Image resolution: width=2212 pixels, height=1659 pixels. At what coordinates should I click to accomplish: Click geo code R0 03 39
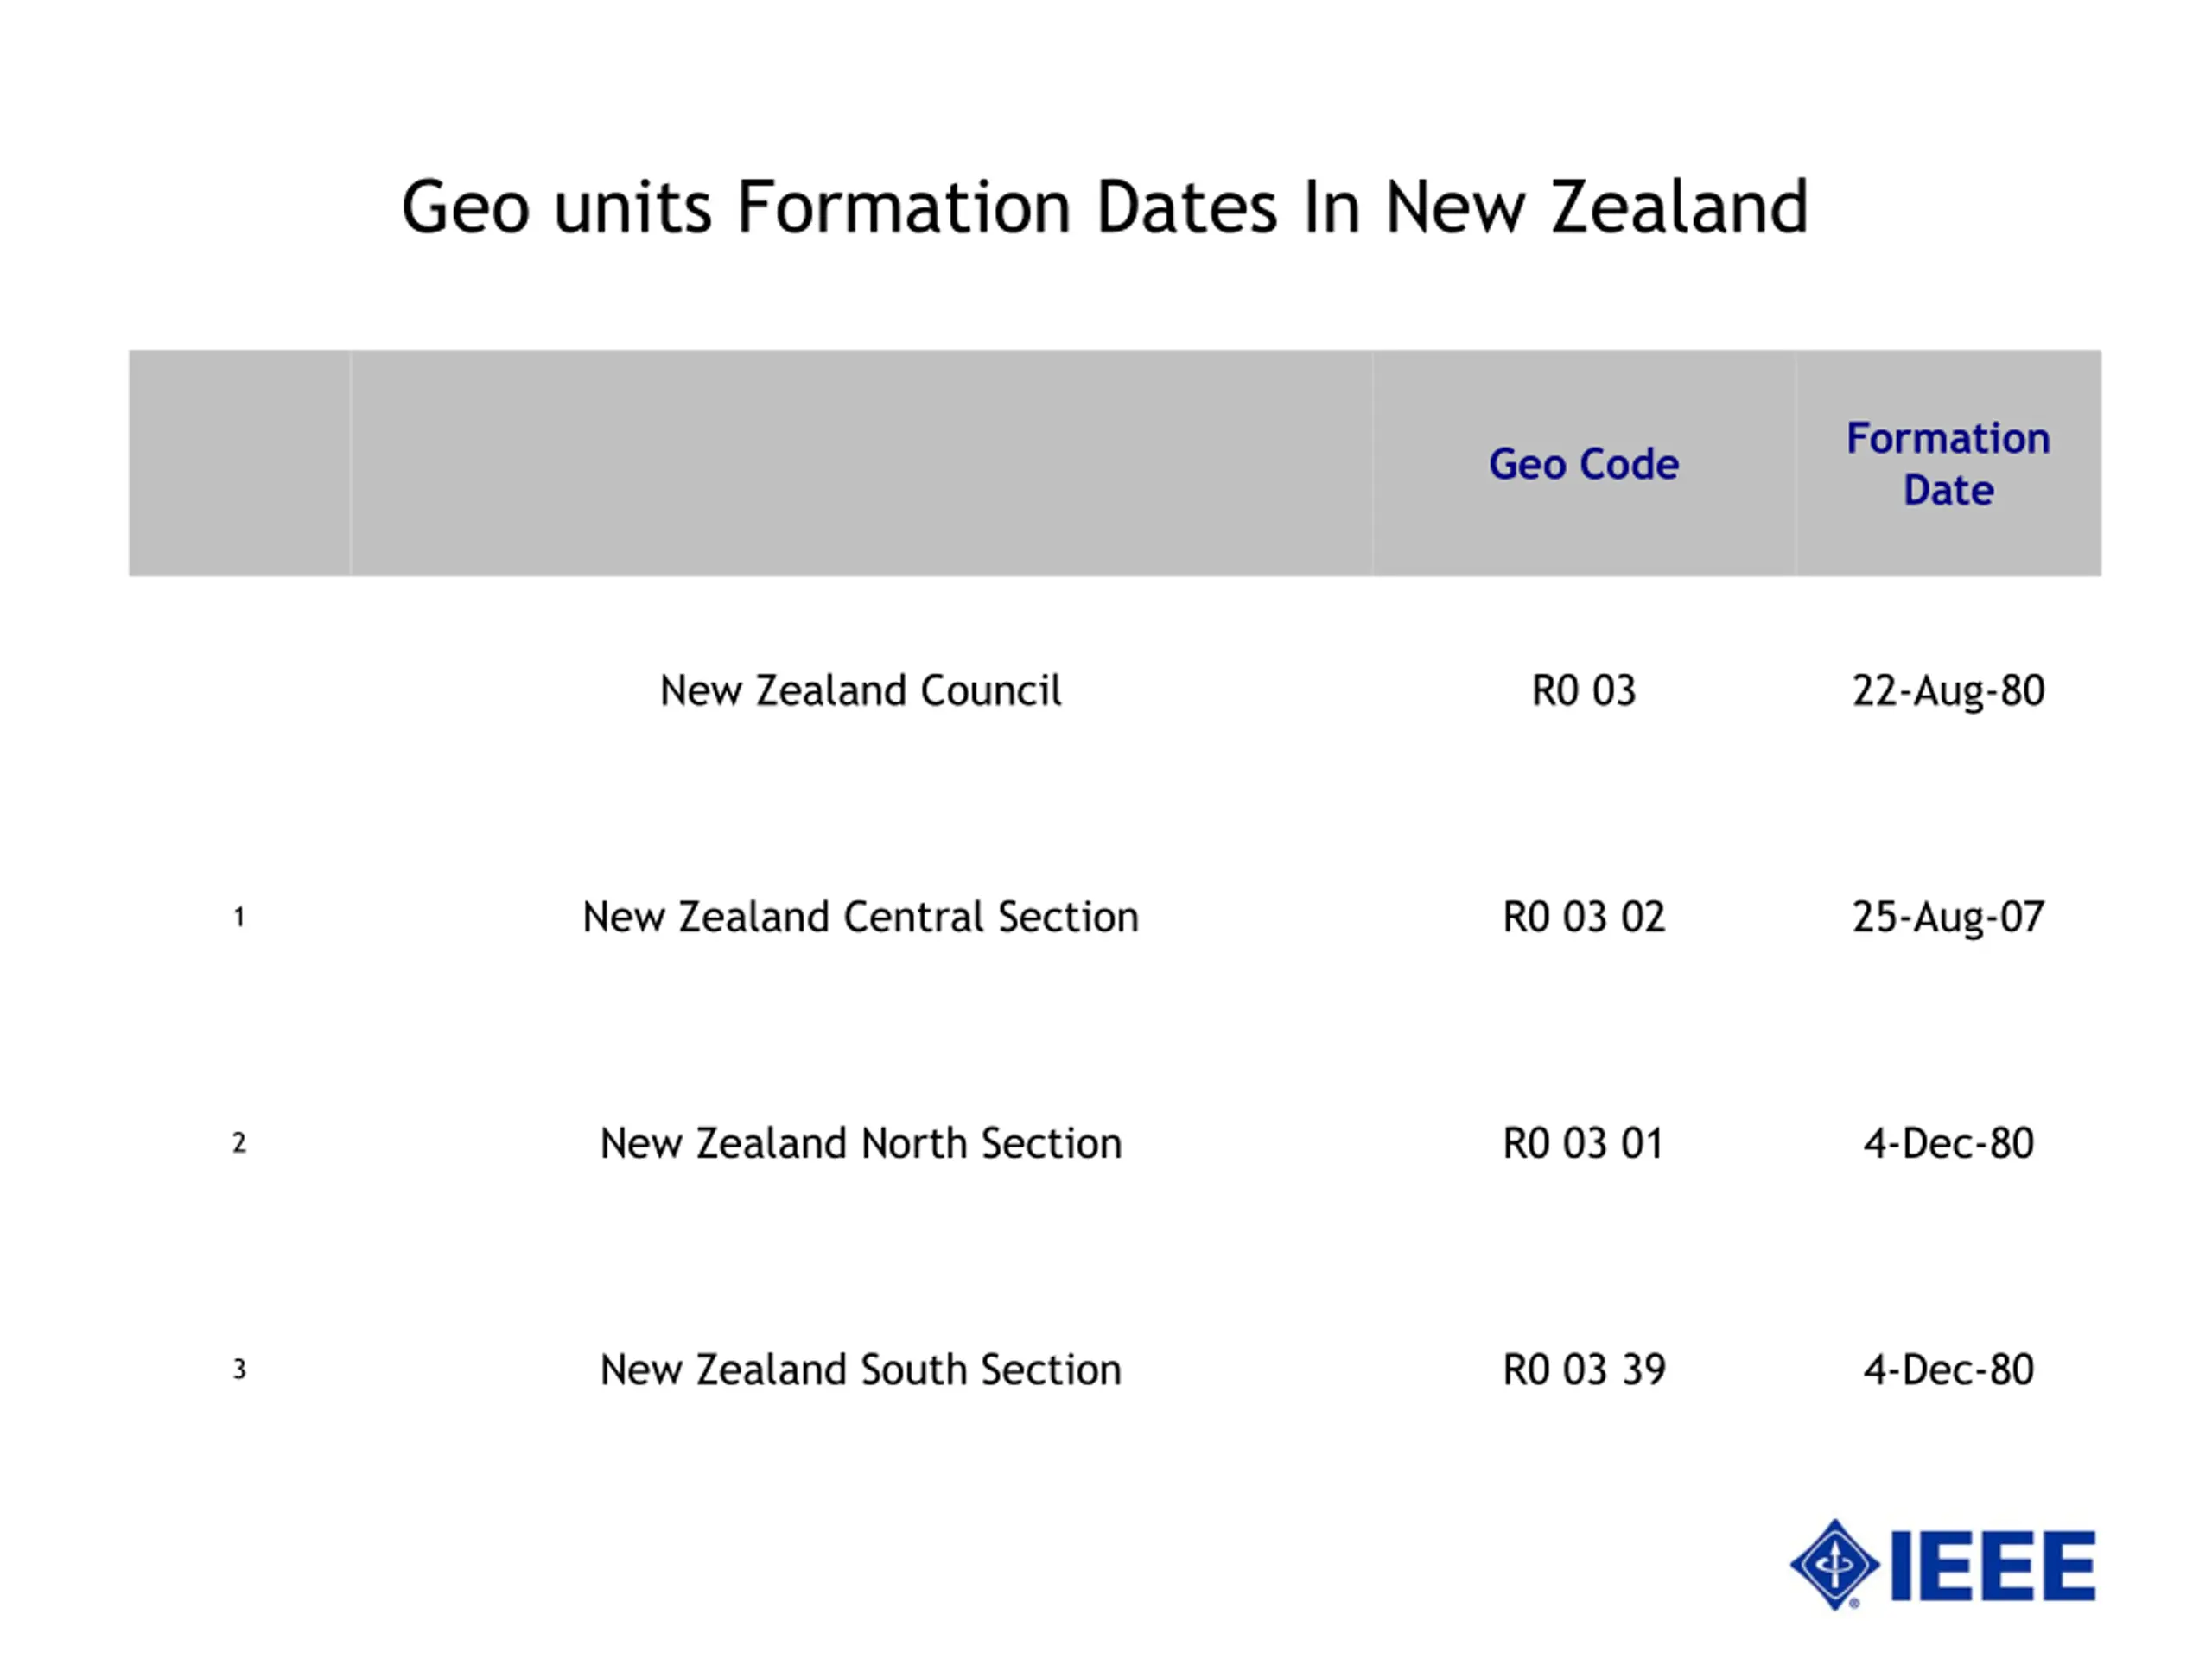pyautogui.click(x=1584, y=1370)
